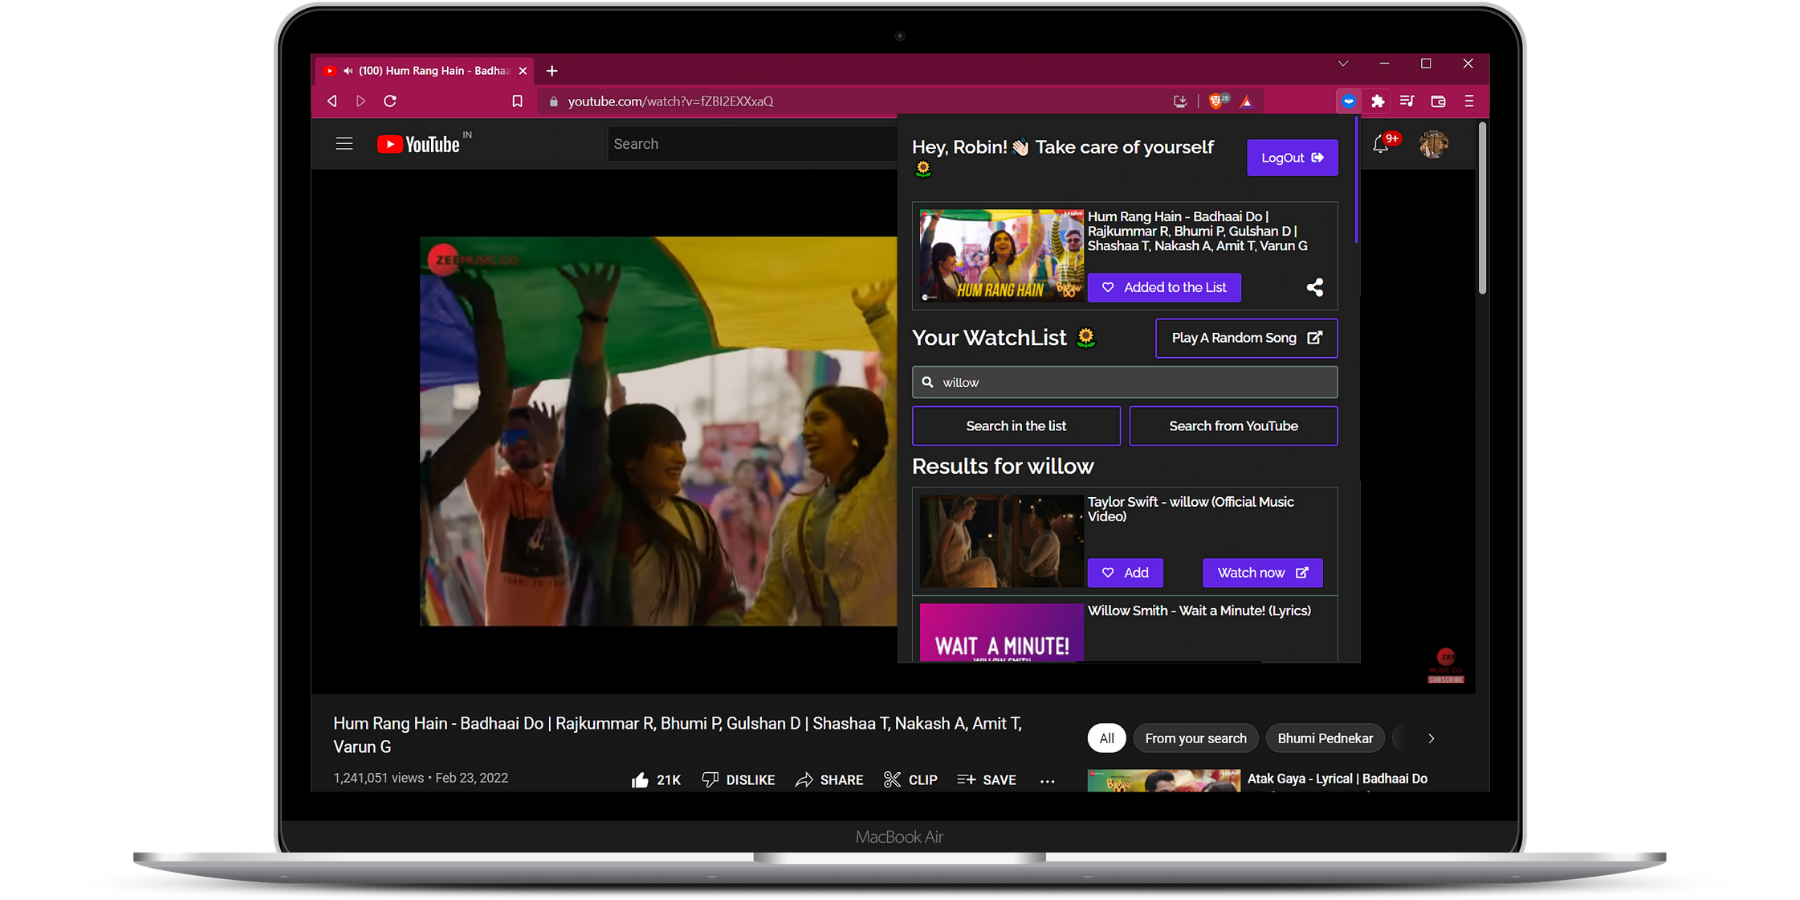Viewport: 1800px width, 900px height.
Task: Click Taylor Swift willow thumbnail
Action: 1001,541
